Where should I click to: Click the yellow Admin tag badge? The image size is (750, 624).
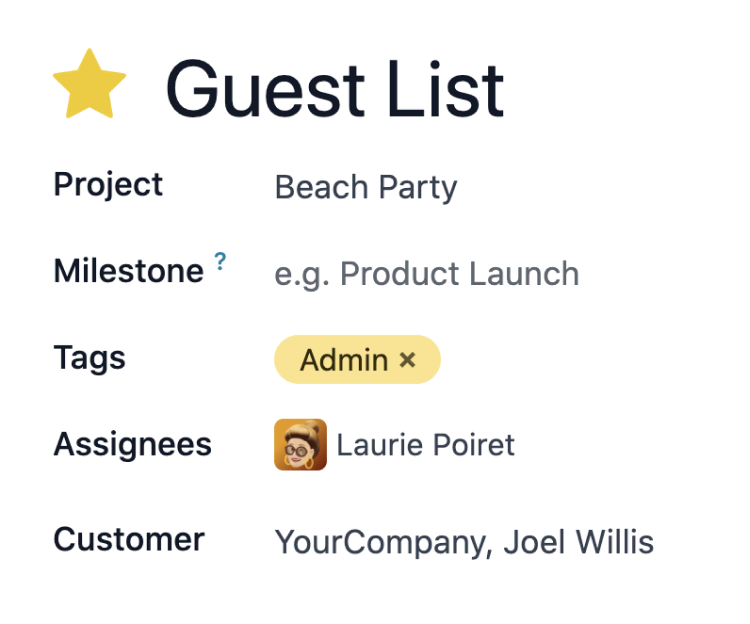[x=343, y=360]
